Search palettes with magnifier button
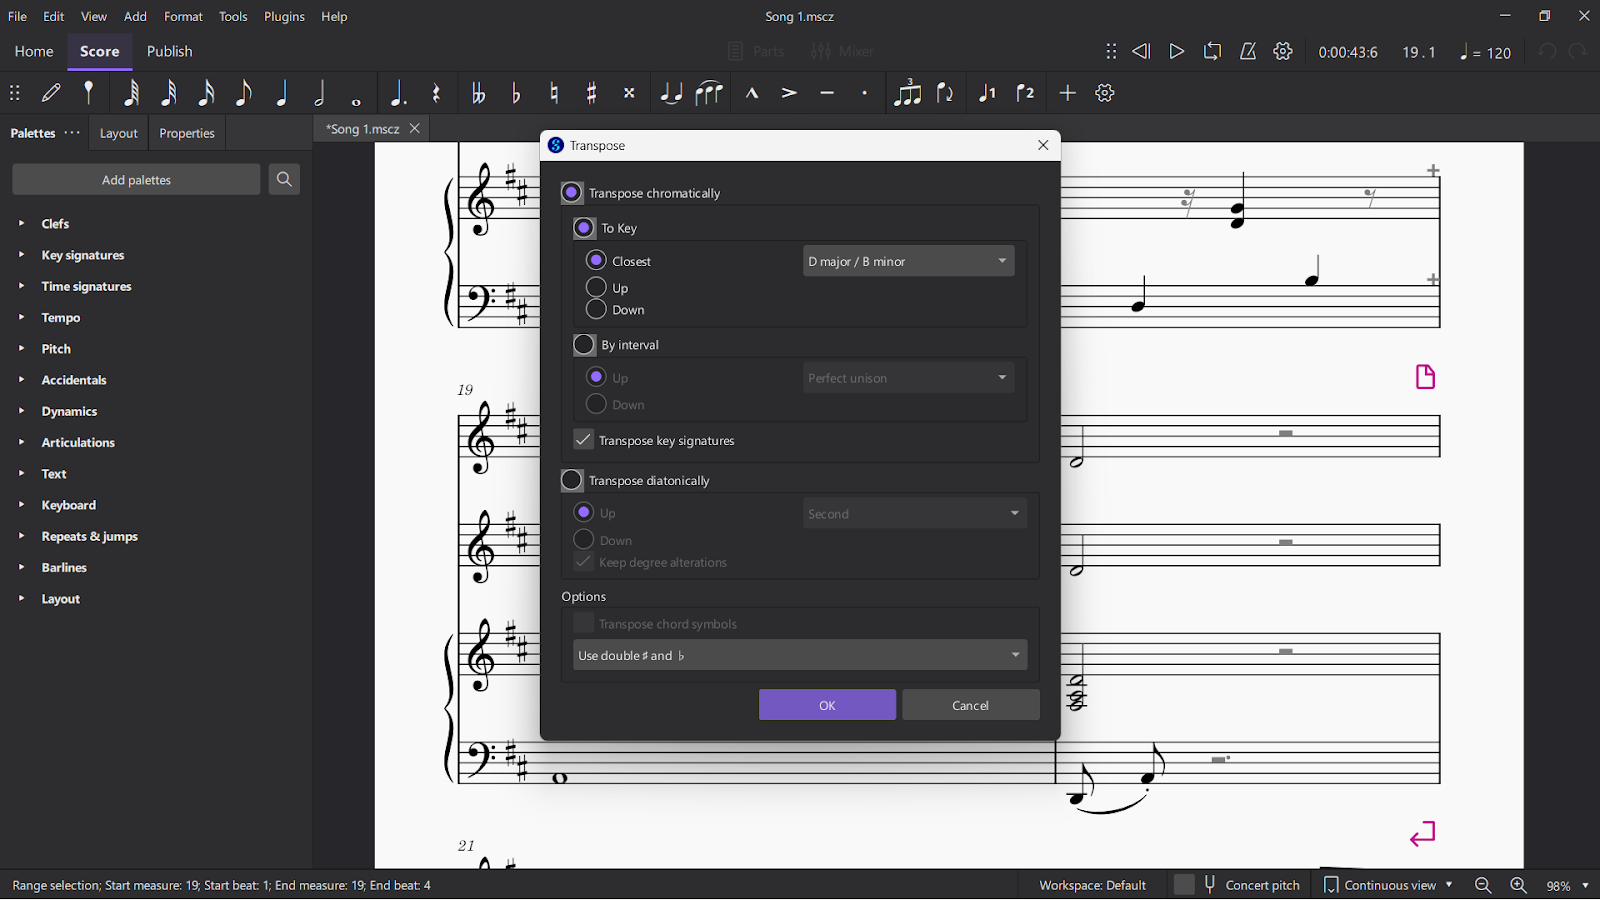Viewport: 1600px width, 900px height. pos(284,180)
